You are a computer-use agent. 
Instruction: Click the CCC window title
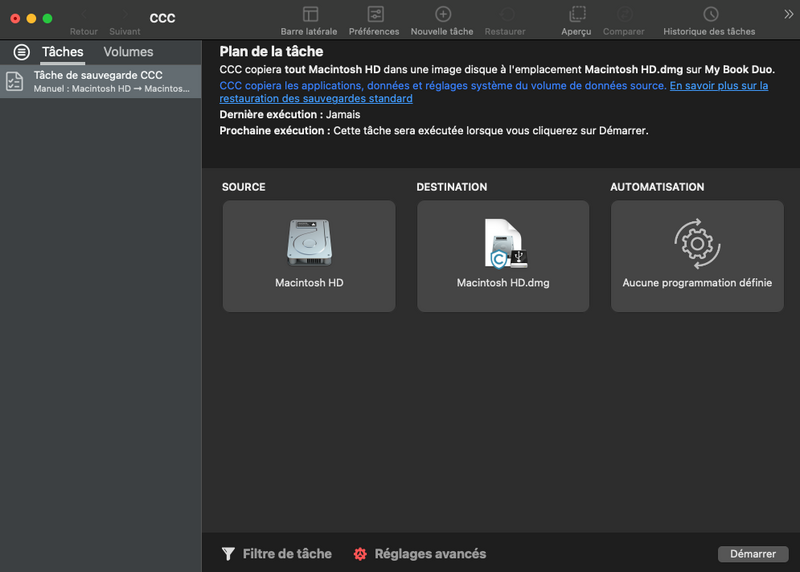click(162, 18)
